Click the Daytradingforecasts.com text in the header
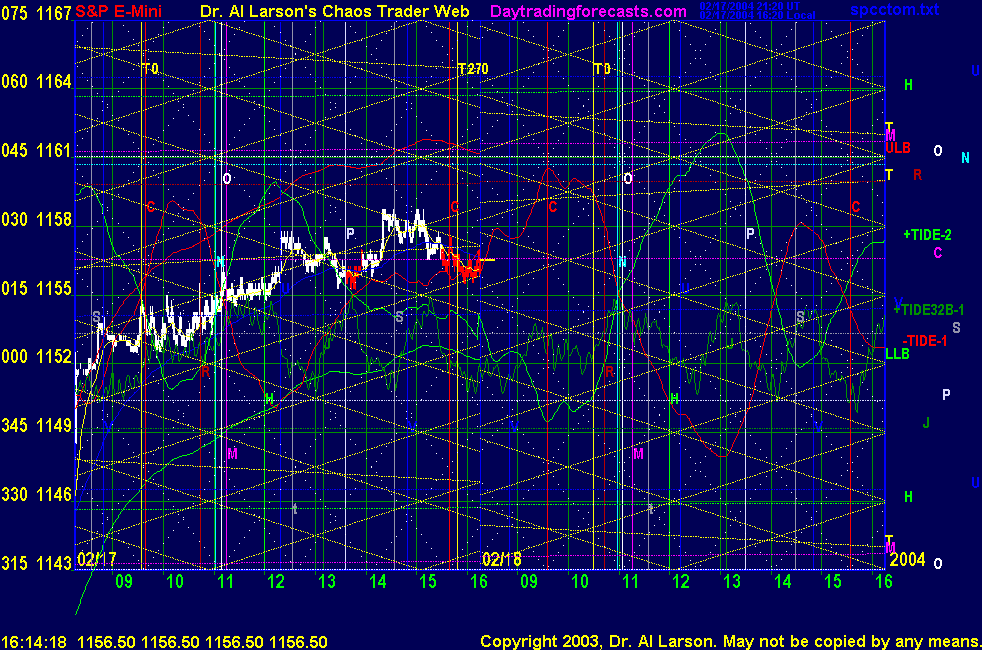The width and height of the screenshot is (982, 650). pyautogui.click(x=588, y=11)
